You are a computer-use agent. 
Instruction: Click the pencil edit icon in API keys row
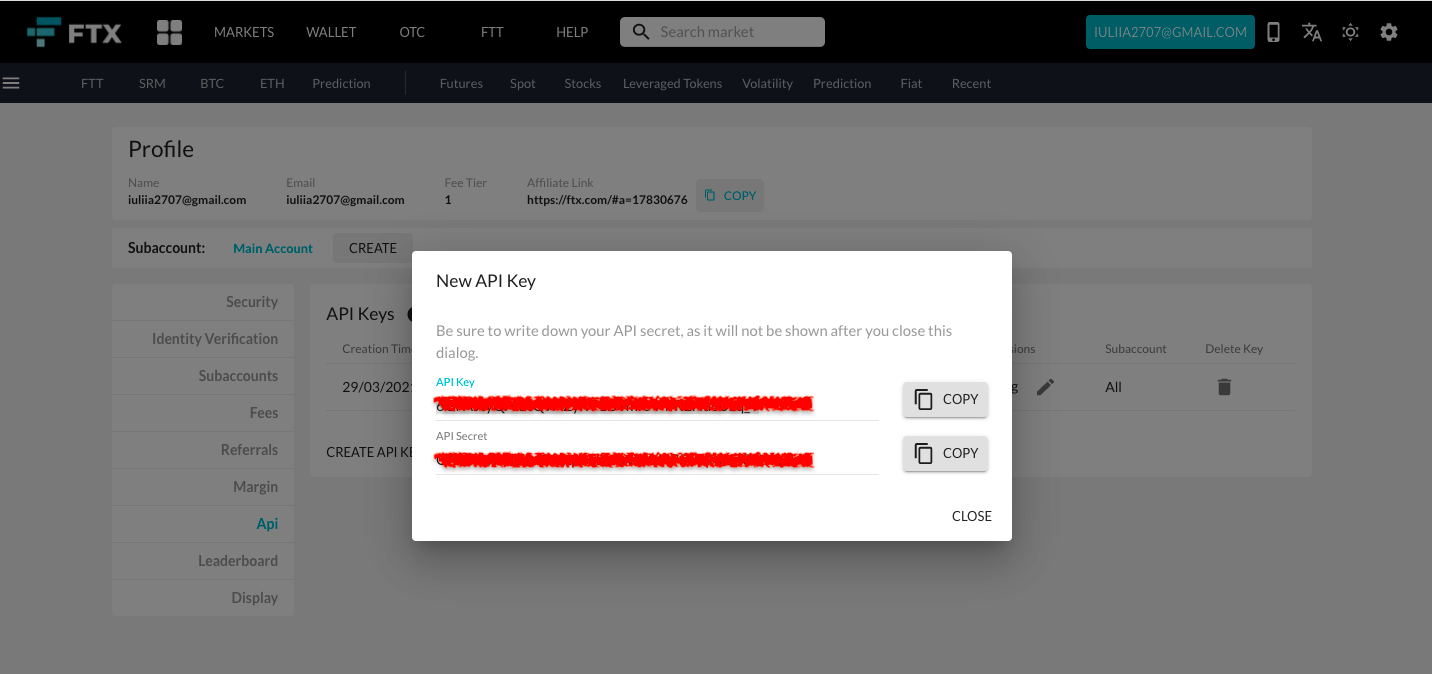tap(1045, 386)
